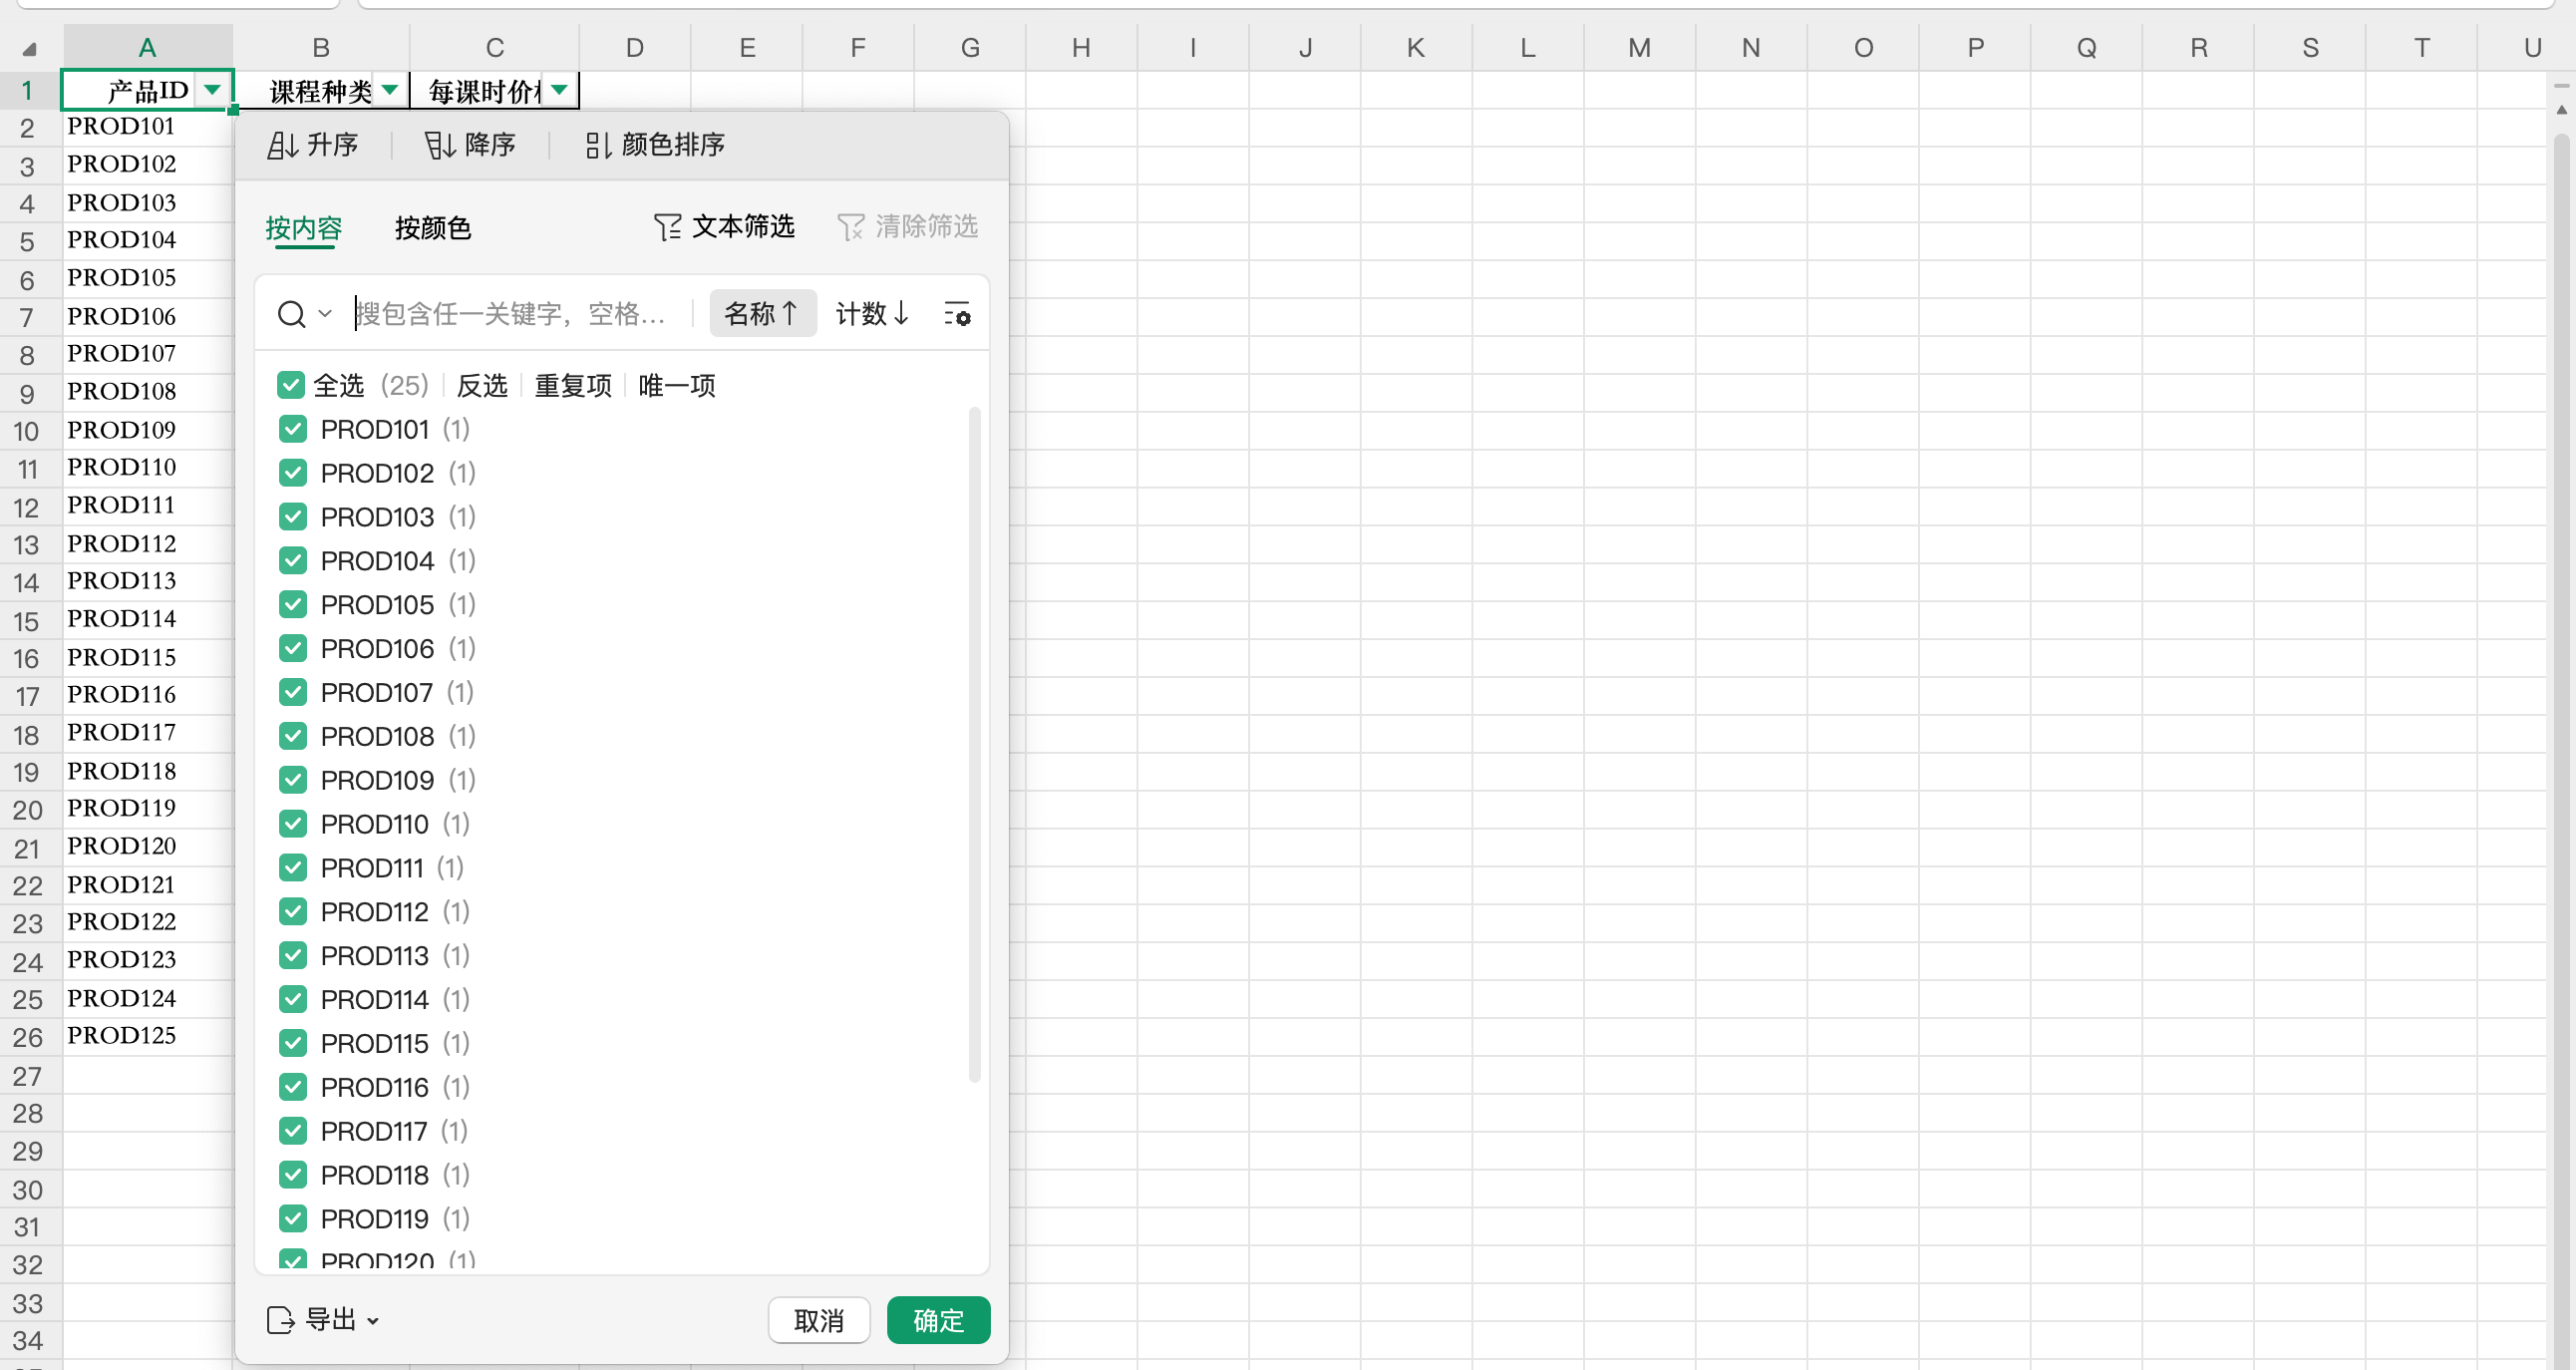Click the 取消 cancel button
This screenshot has width=2576, height=1370.
coord(818,1321)
